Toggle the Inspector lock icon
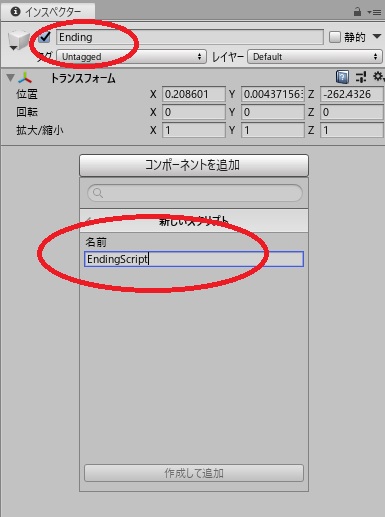Viewport: 385px width, 517px height. (x=357, y=12)
